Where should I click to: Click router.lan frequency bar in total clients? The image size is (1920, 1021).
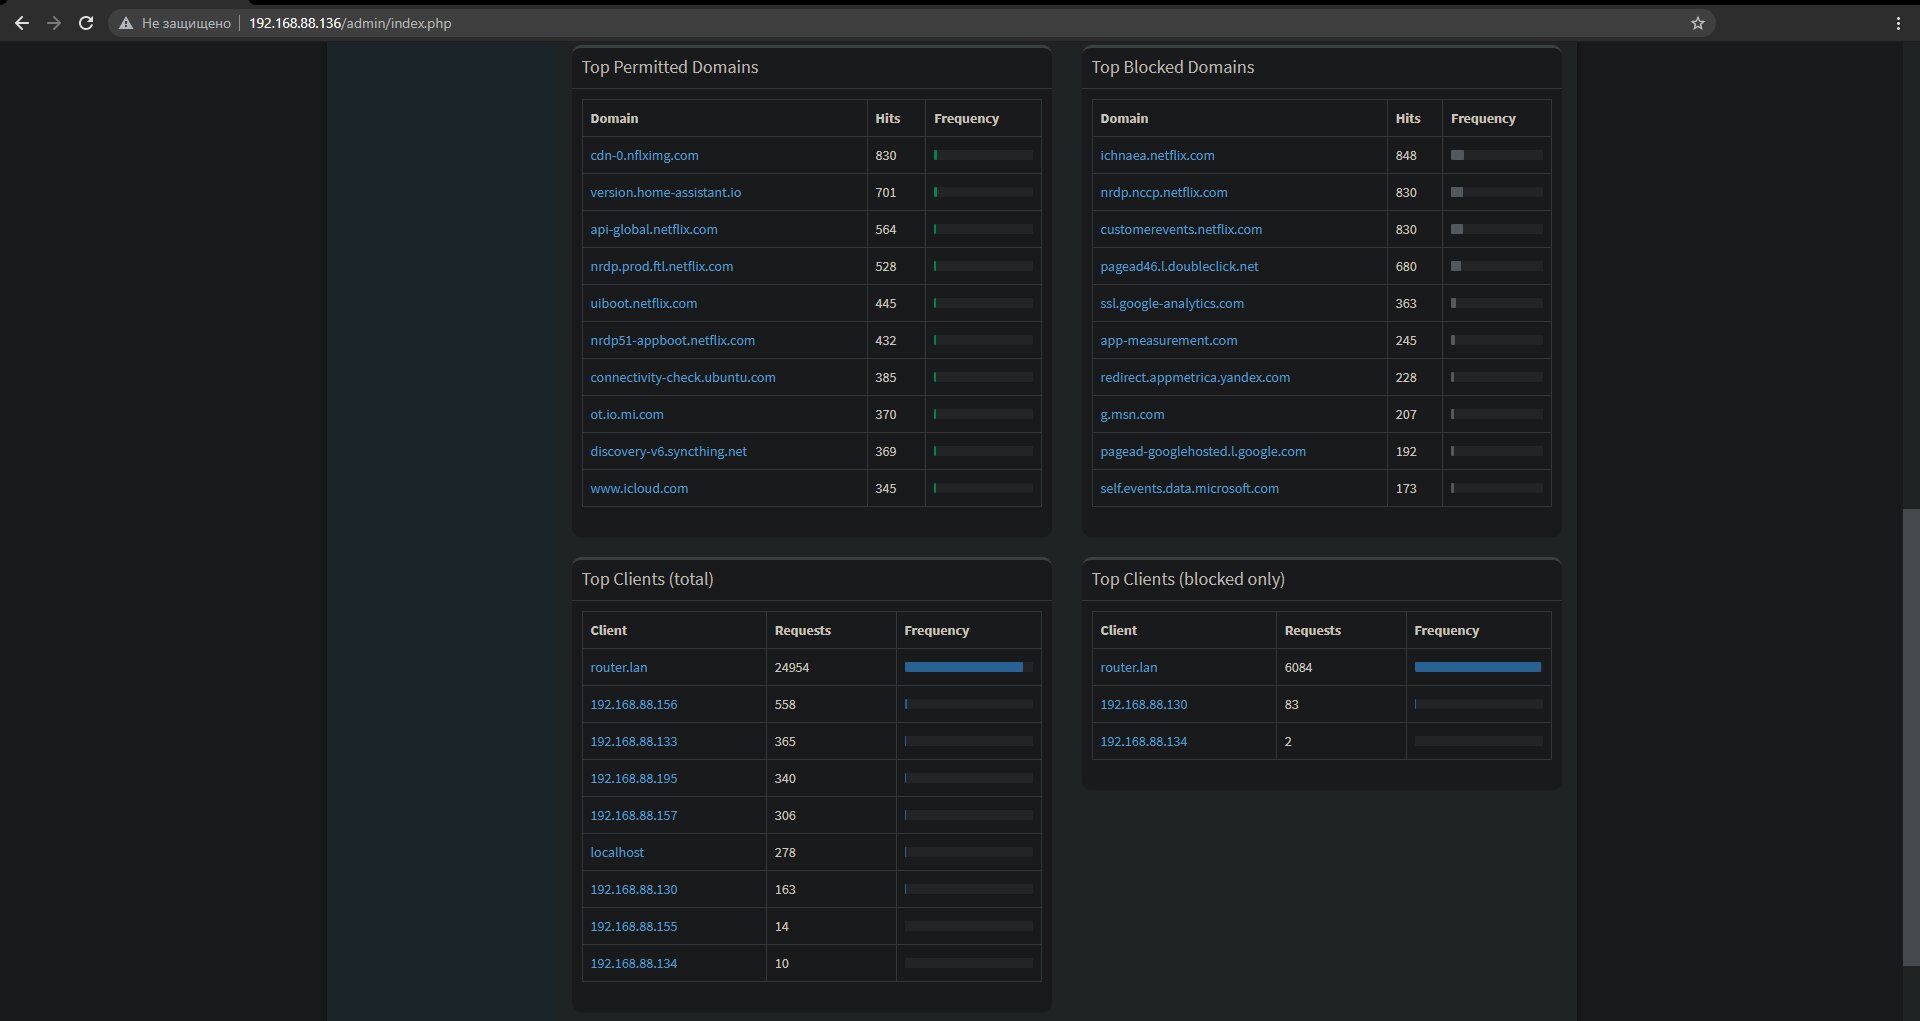pyautogui.click(x=968, y=667)
